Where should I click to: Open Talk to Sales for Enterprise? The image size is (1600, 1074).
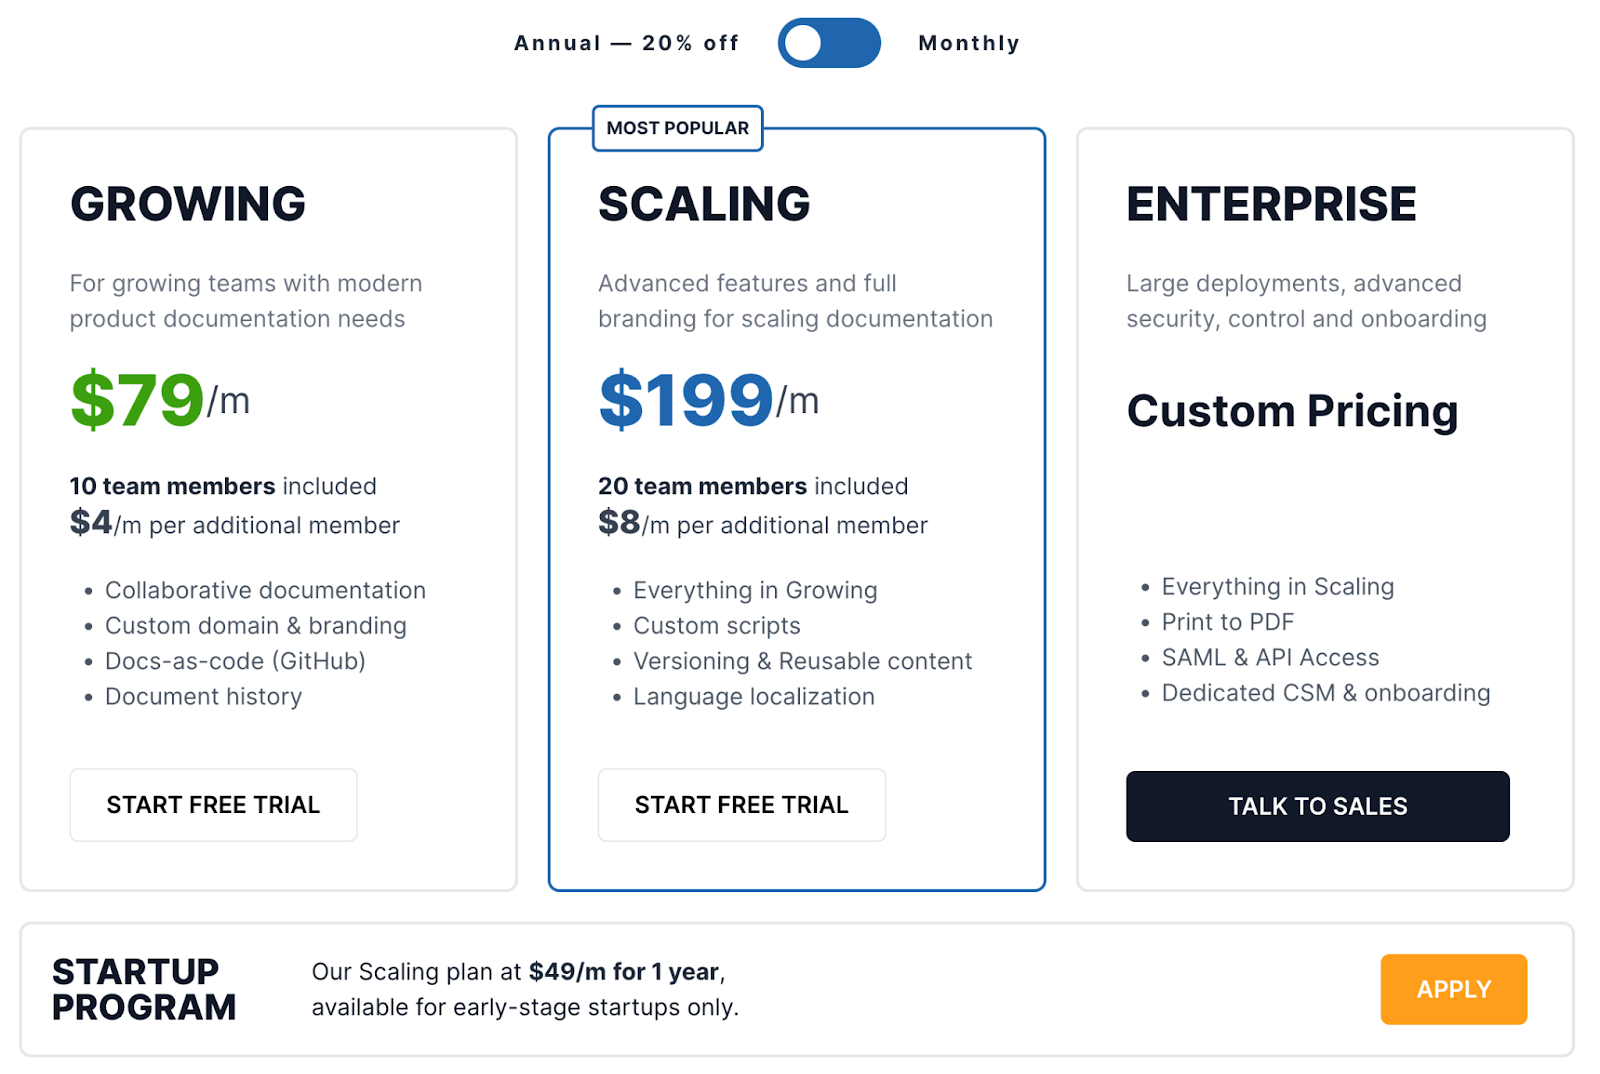click(1317, 806)
